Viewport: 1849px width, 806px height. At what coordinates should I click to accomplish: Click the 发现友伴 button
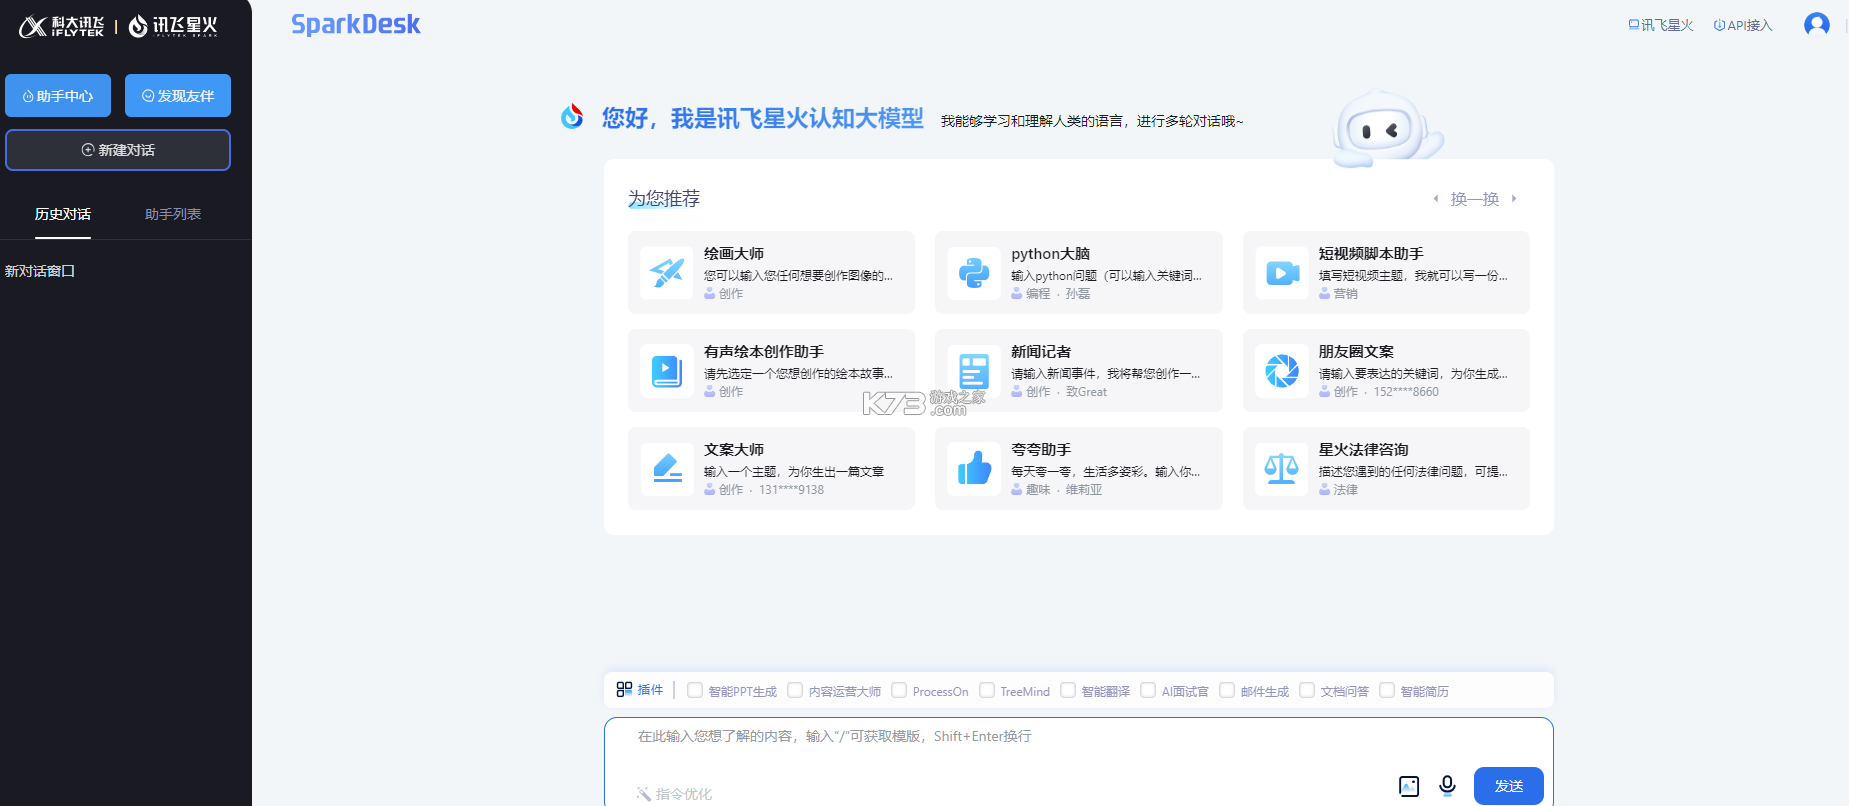178,96
